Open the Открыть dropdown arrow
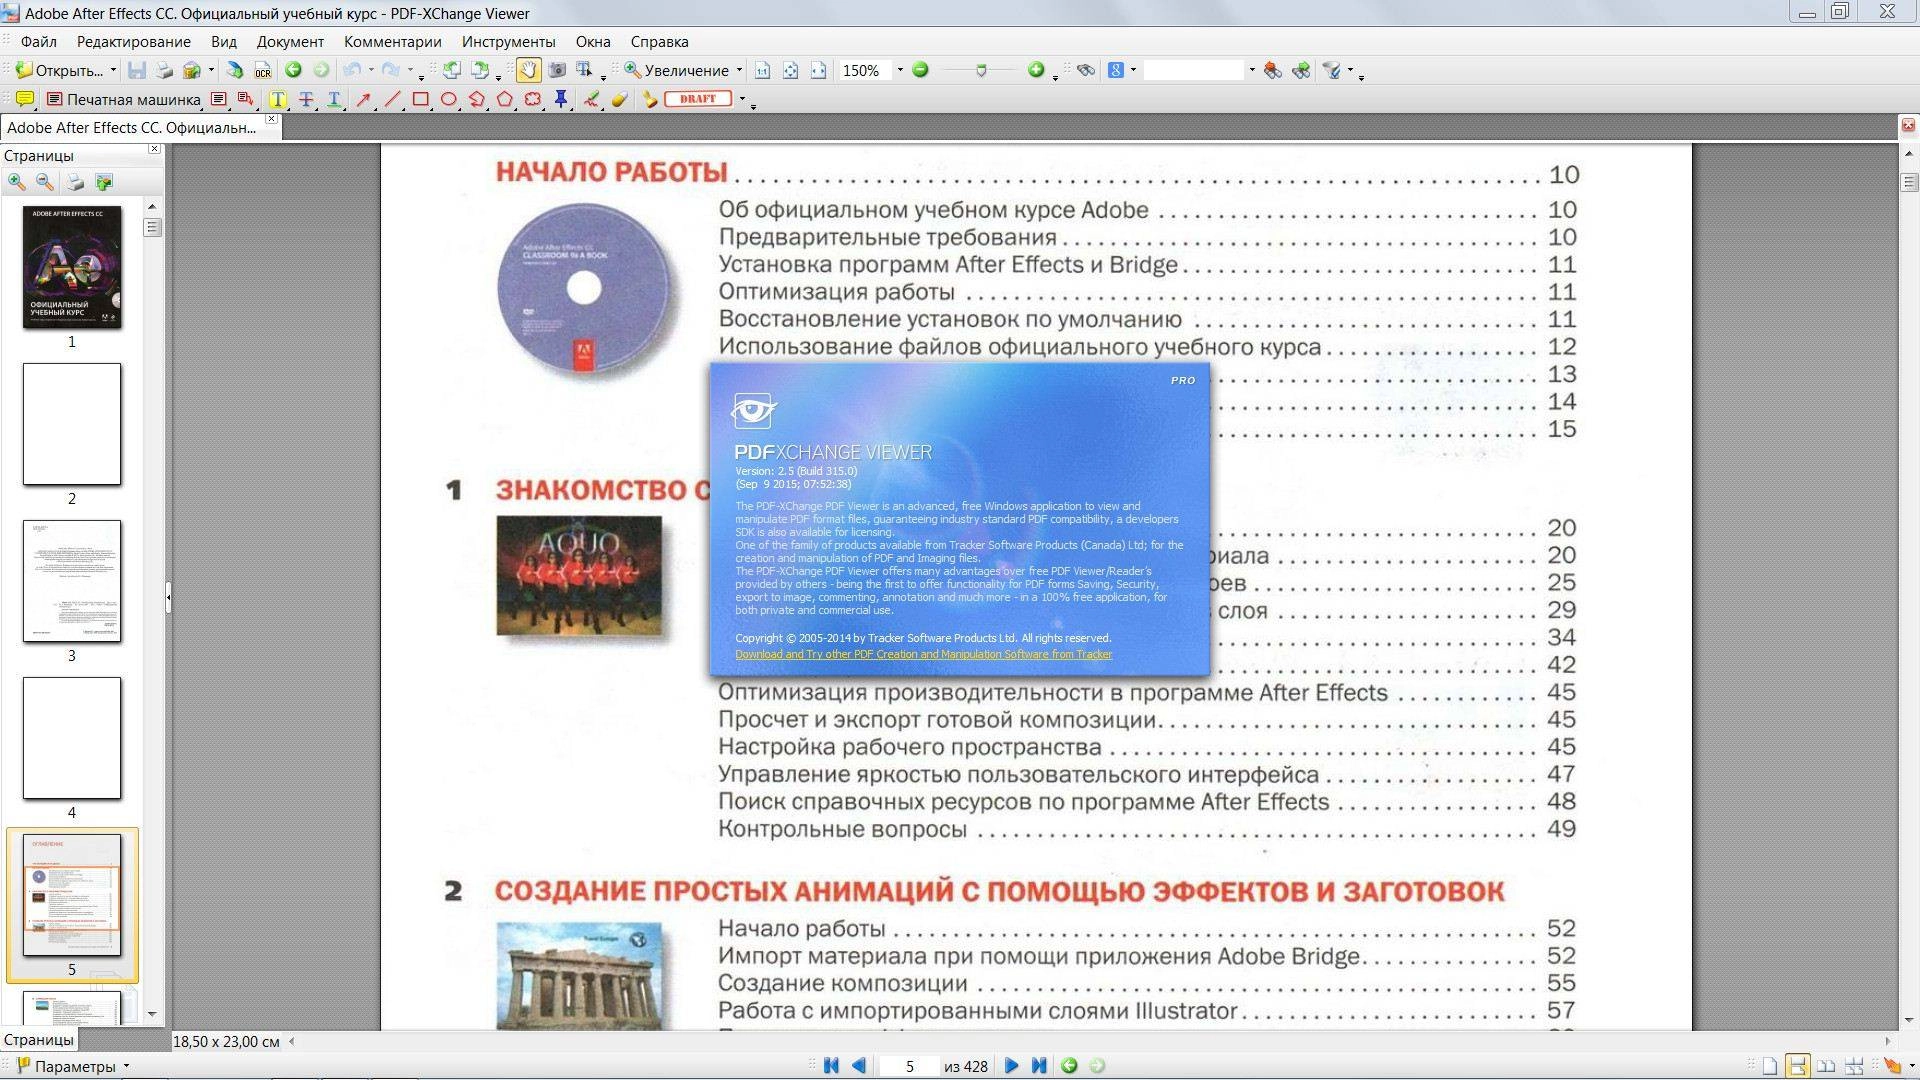 (x=113, y=70)
